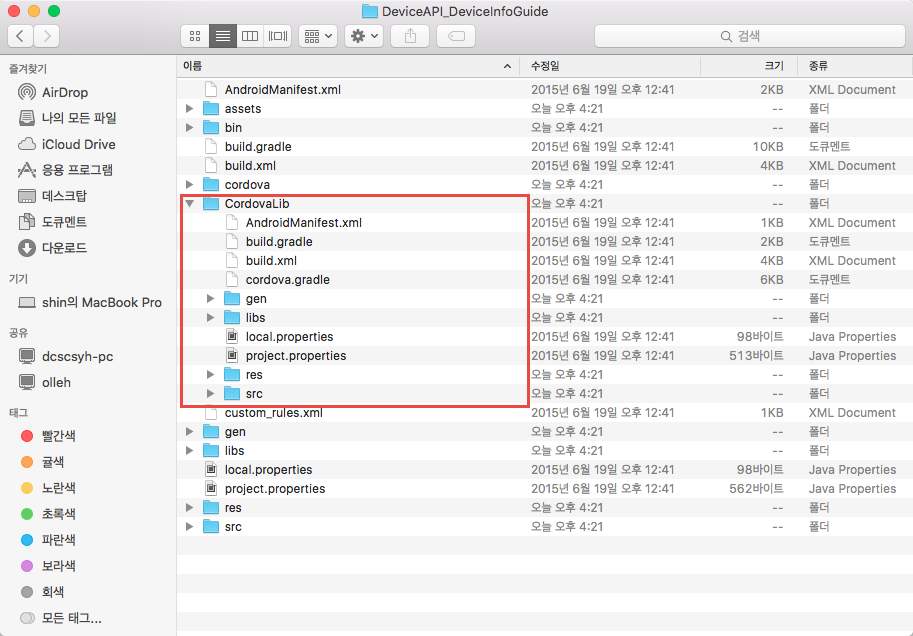Click the Share toolbar button
Image resolution: width=913 pixels, height=636 pixels.
pyautogui.click(x=409, y=36)
